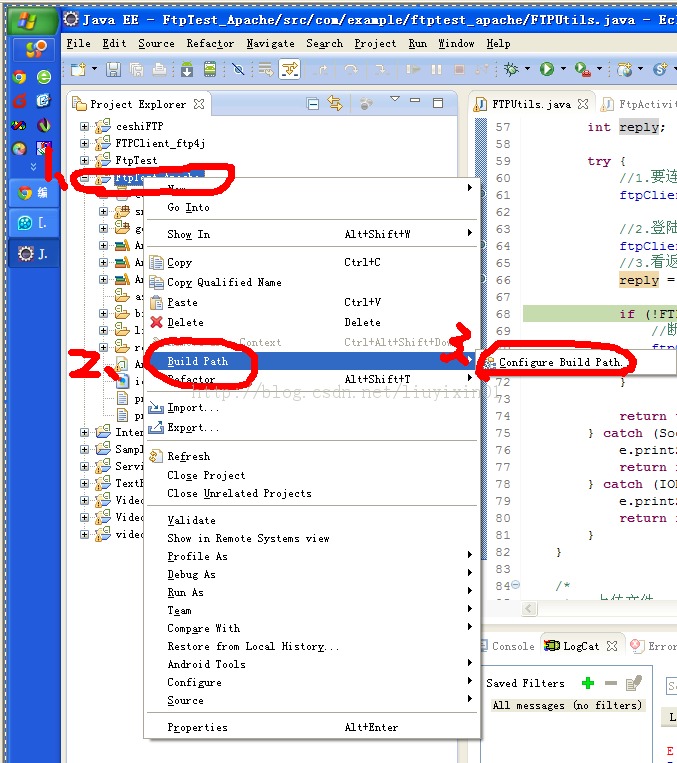Click the Save All toolbar icon
This screenshot has width=677, height=763.
(x=137, y=70)
